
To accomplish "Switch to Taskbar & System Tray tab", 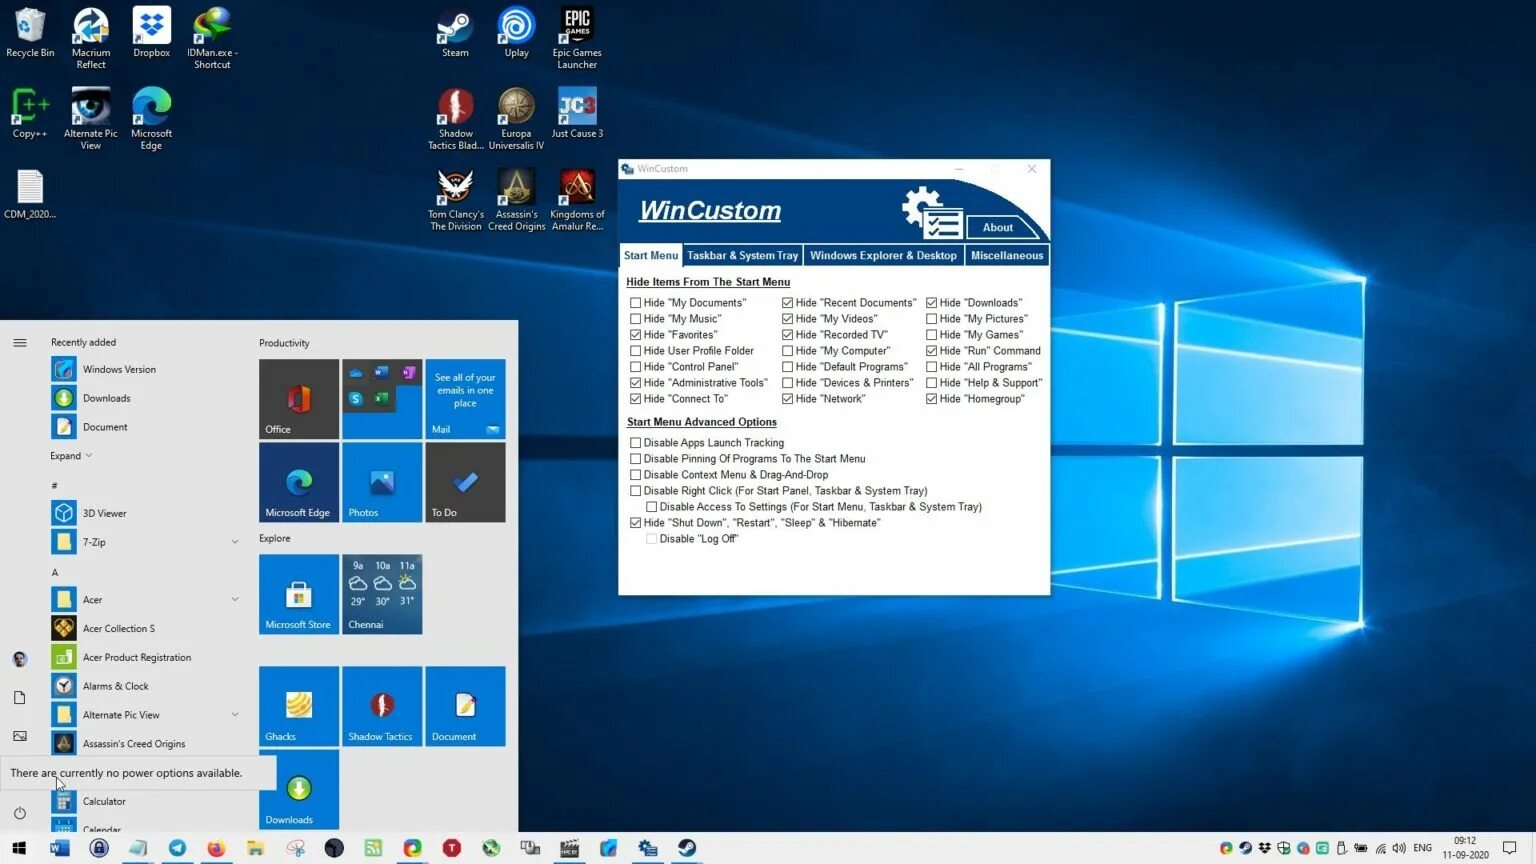I will point(742,256).
